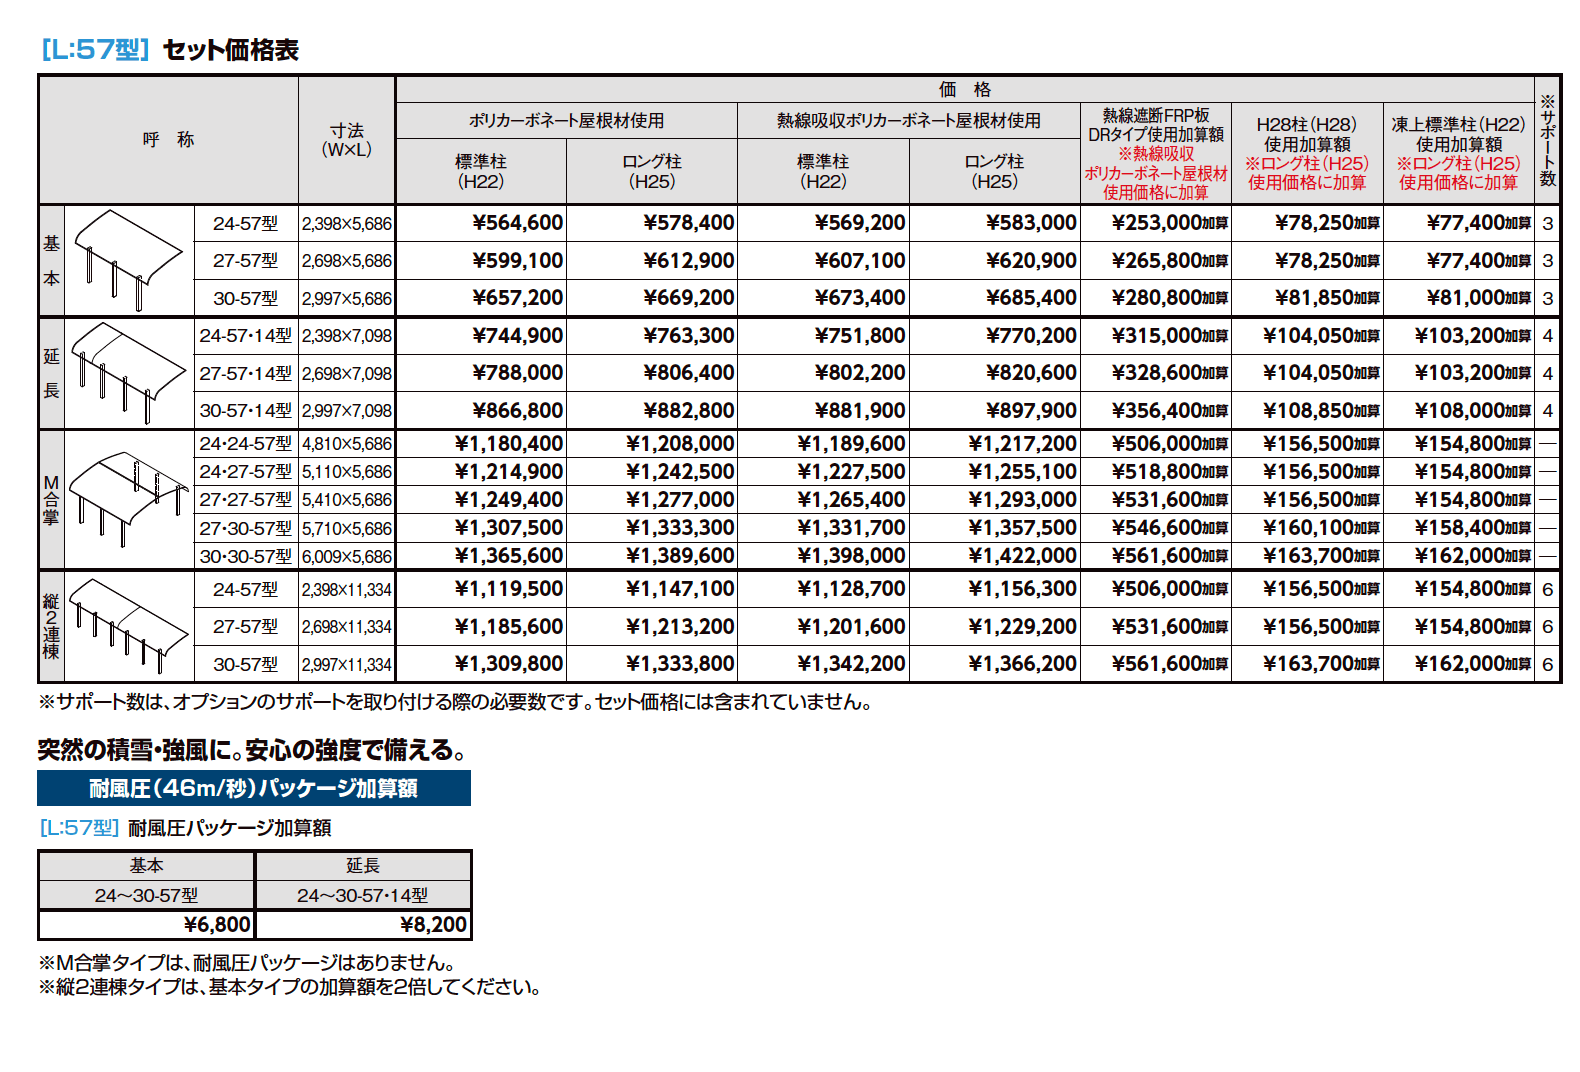Click the price ¥1,342,200
1580x1072 pixels.
(851, 664)
